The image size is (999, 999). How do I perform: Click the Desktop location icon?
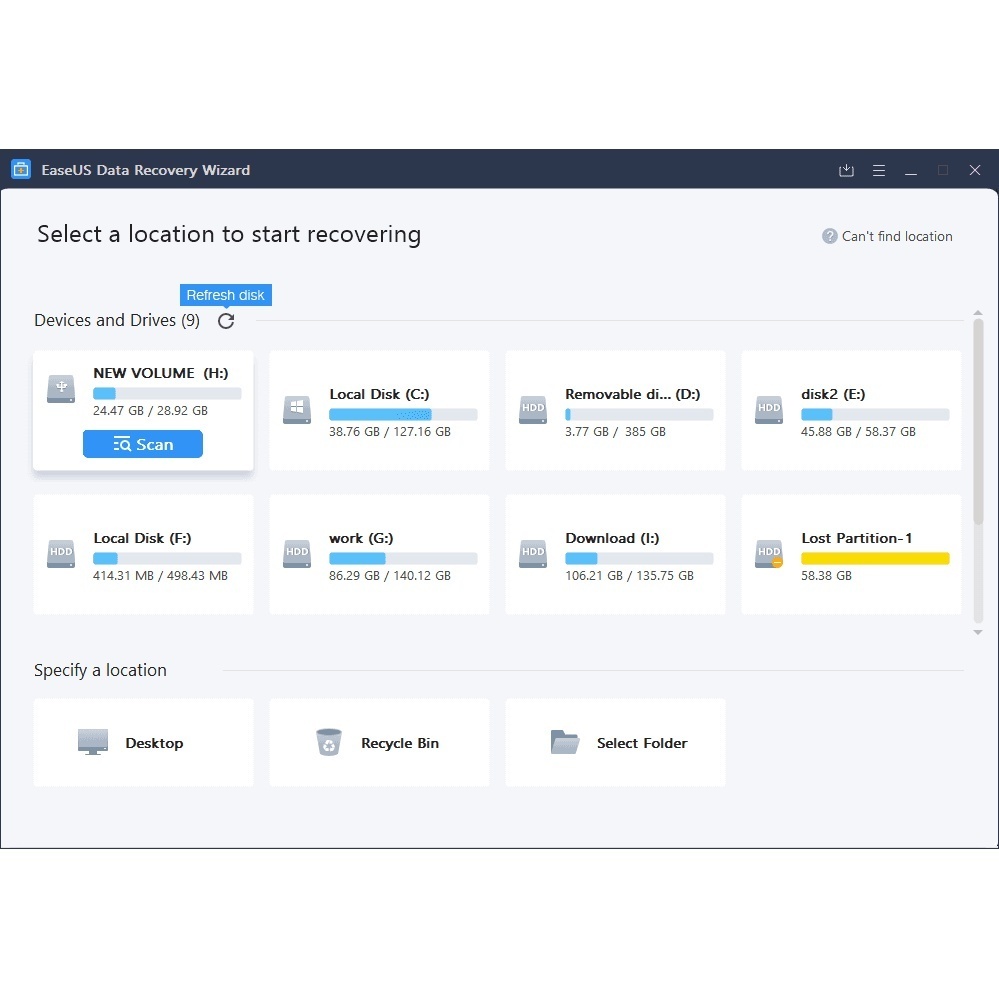coord(93,742)
